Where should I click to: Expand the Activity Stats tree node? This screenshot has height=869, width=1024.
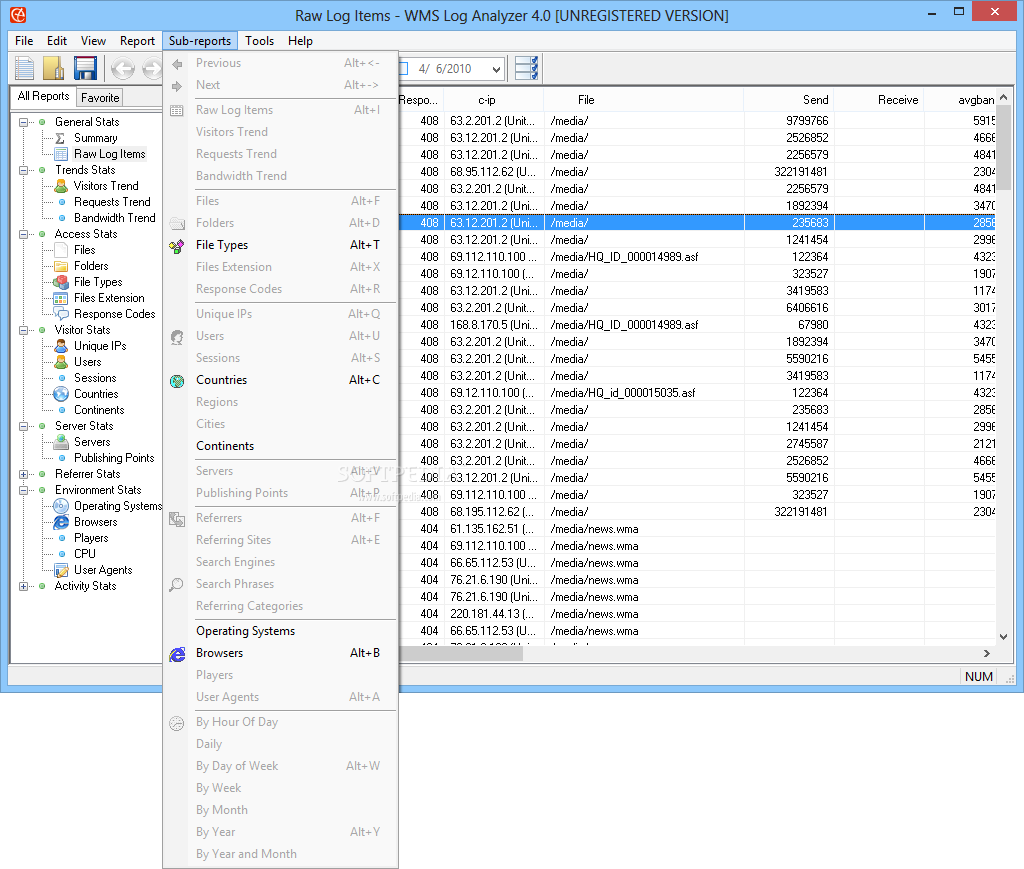pyautogui.click(x=24, y=586)
